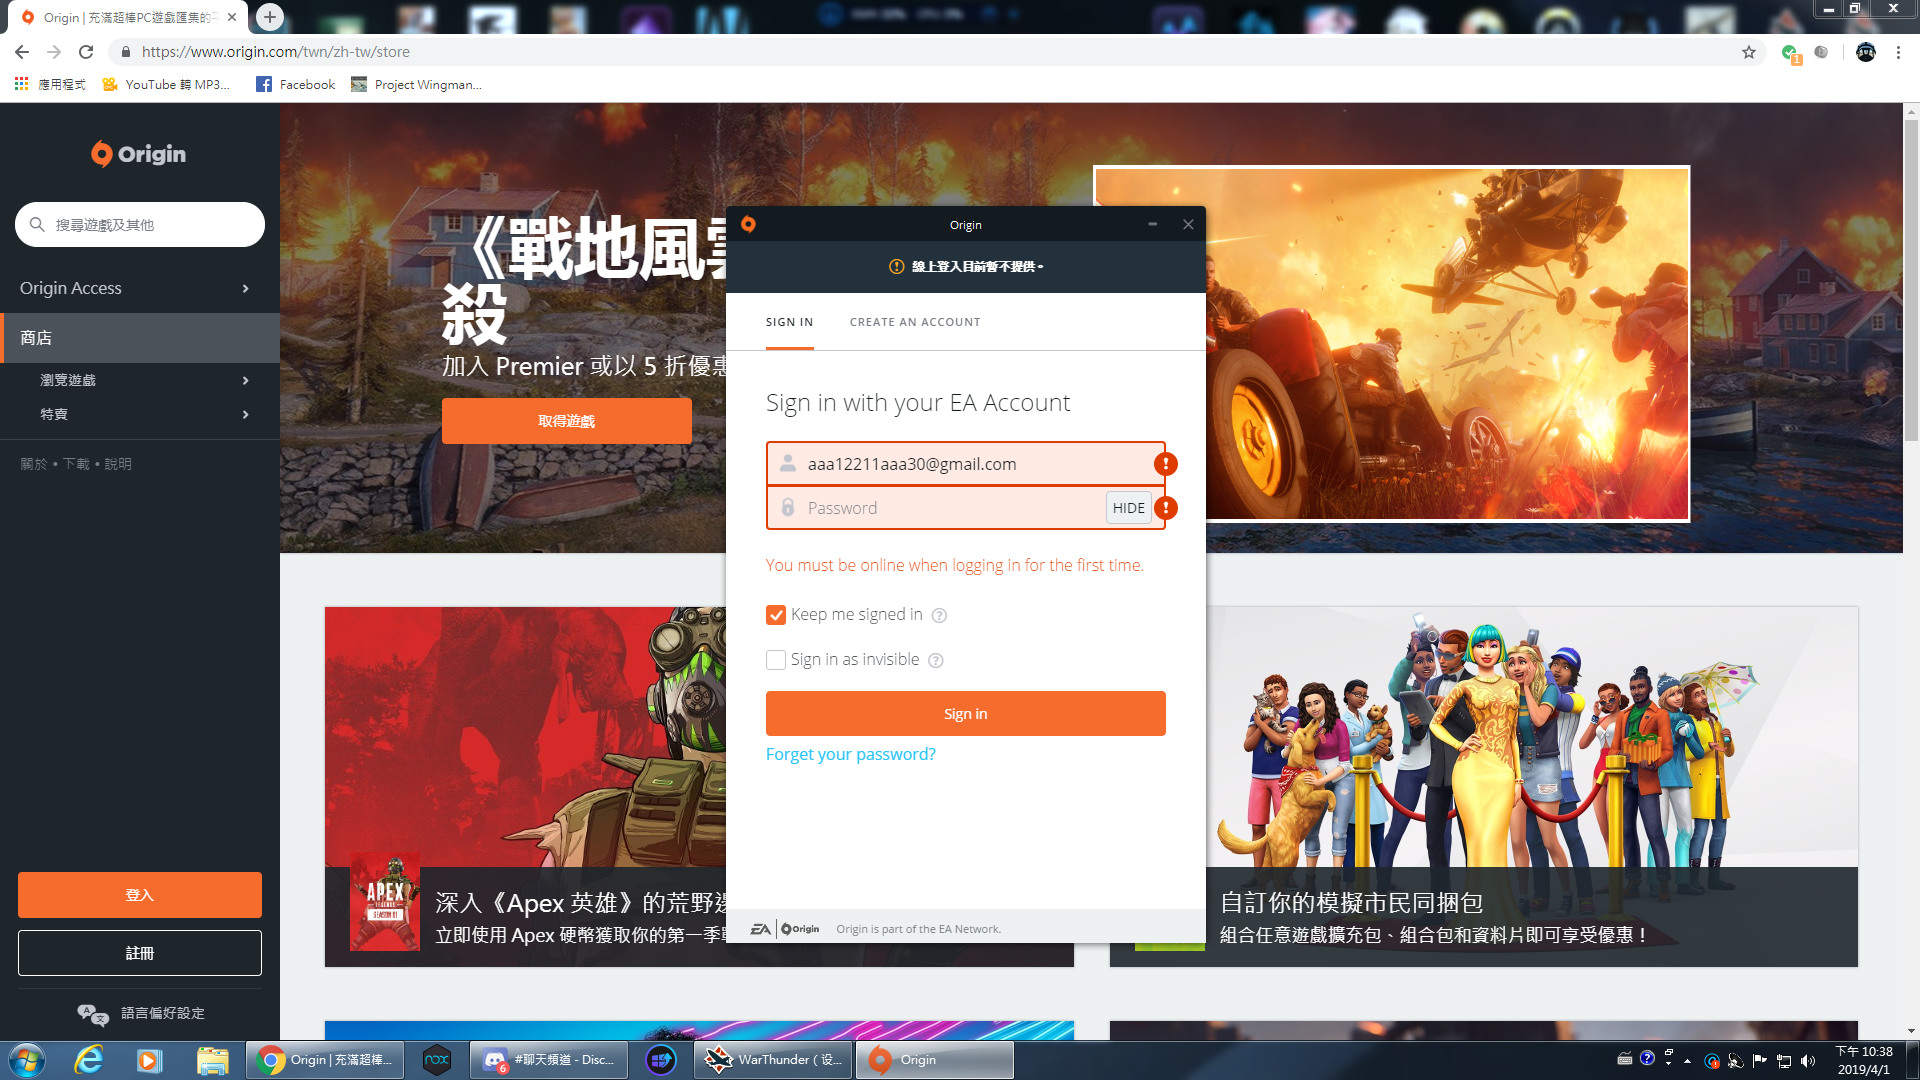Click the green checkmark extension icon in Chrome
1920x1080 pixels.
1790,53
